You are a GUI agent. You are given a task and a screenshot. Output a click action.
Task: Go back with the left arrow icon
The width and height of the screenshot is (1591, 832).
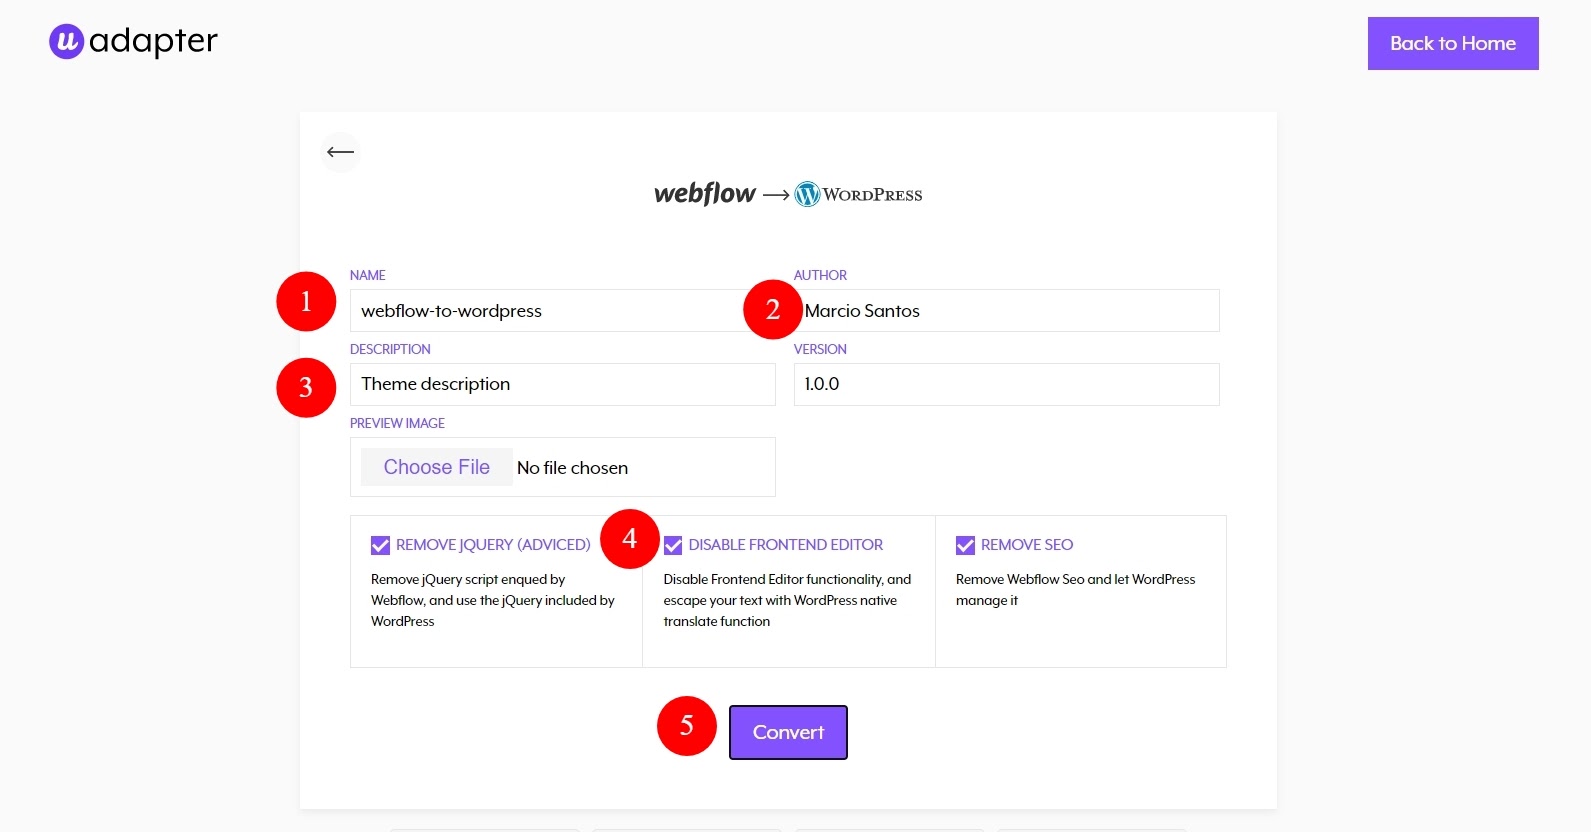coord(340,152)
